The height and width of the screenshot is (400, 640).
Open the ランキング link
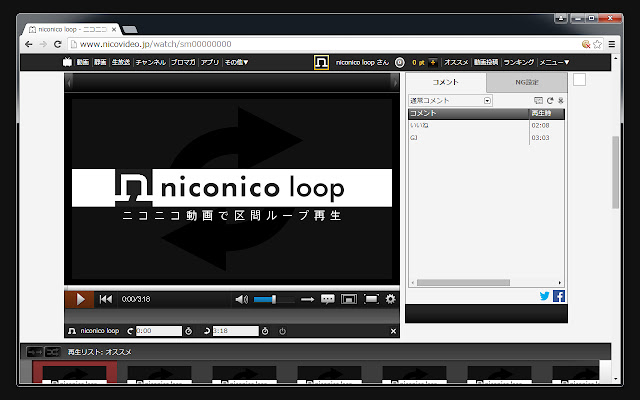point(519,62)
